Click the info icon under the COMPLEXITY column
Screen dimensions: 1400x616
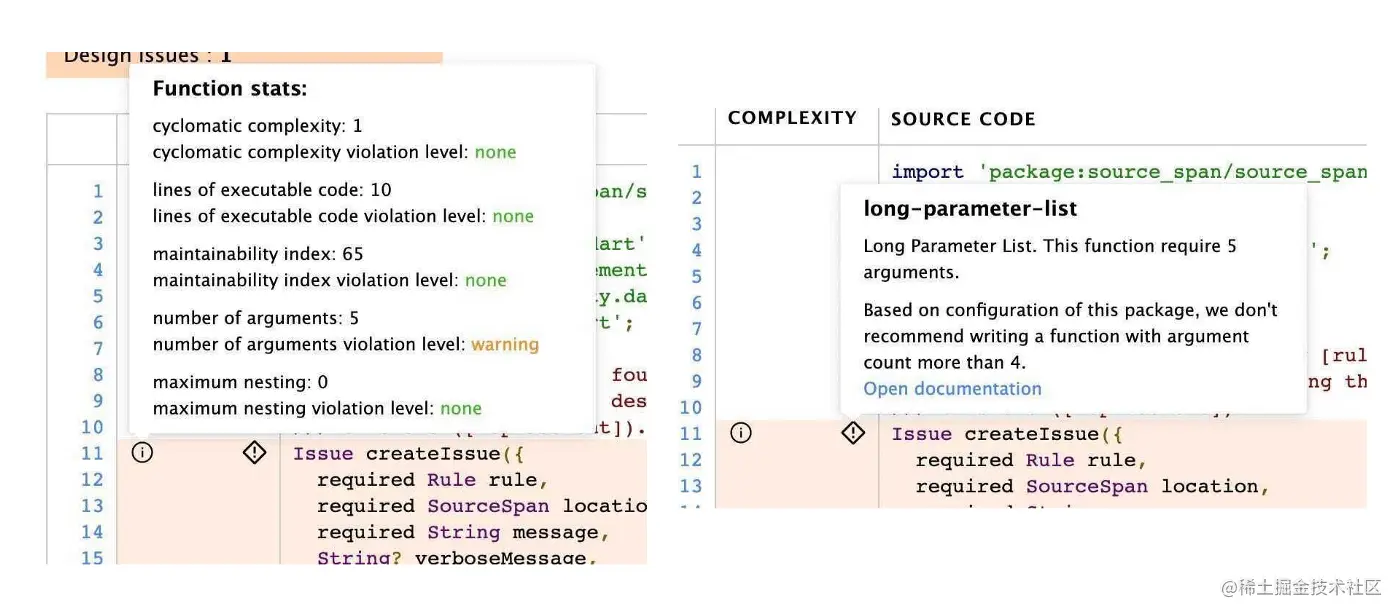(x=740, y=433)
